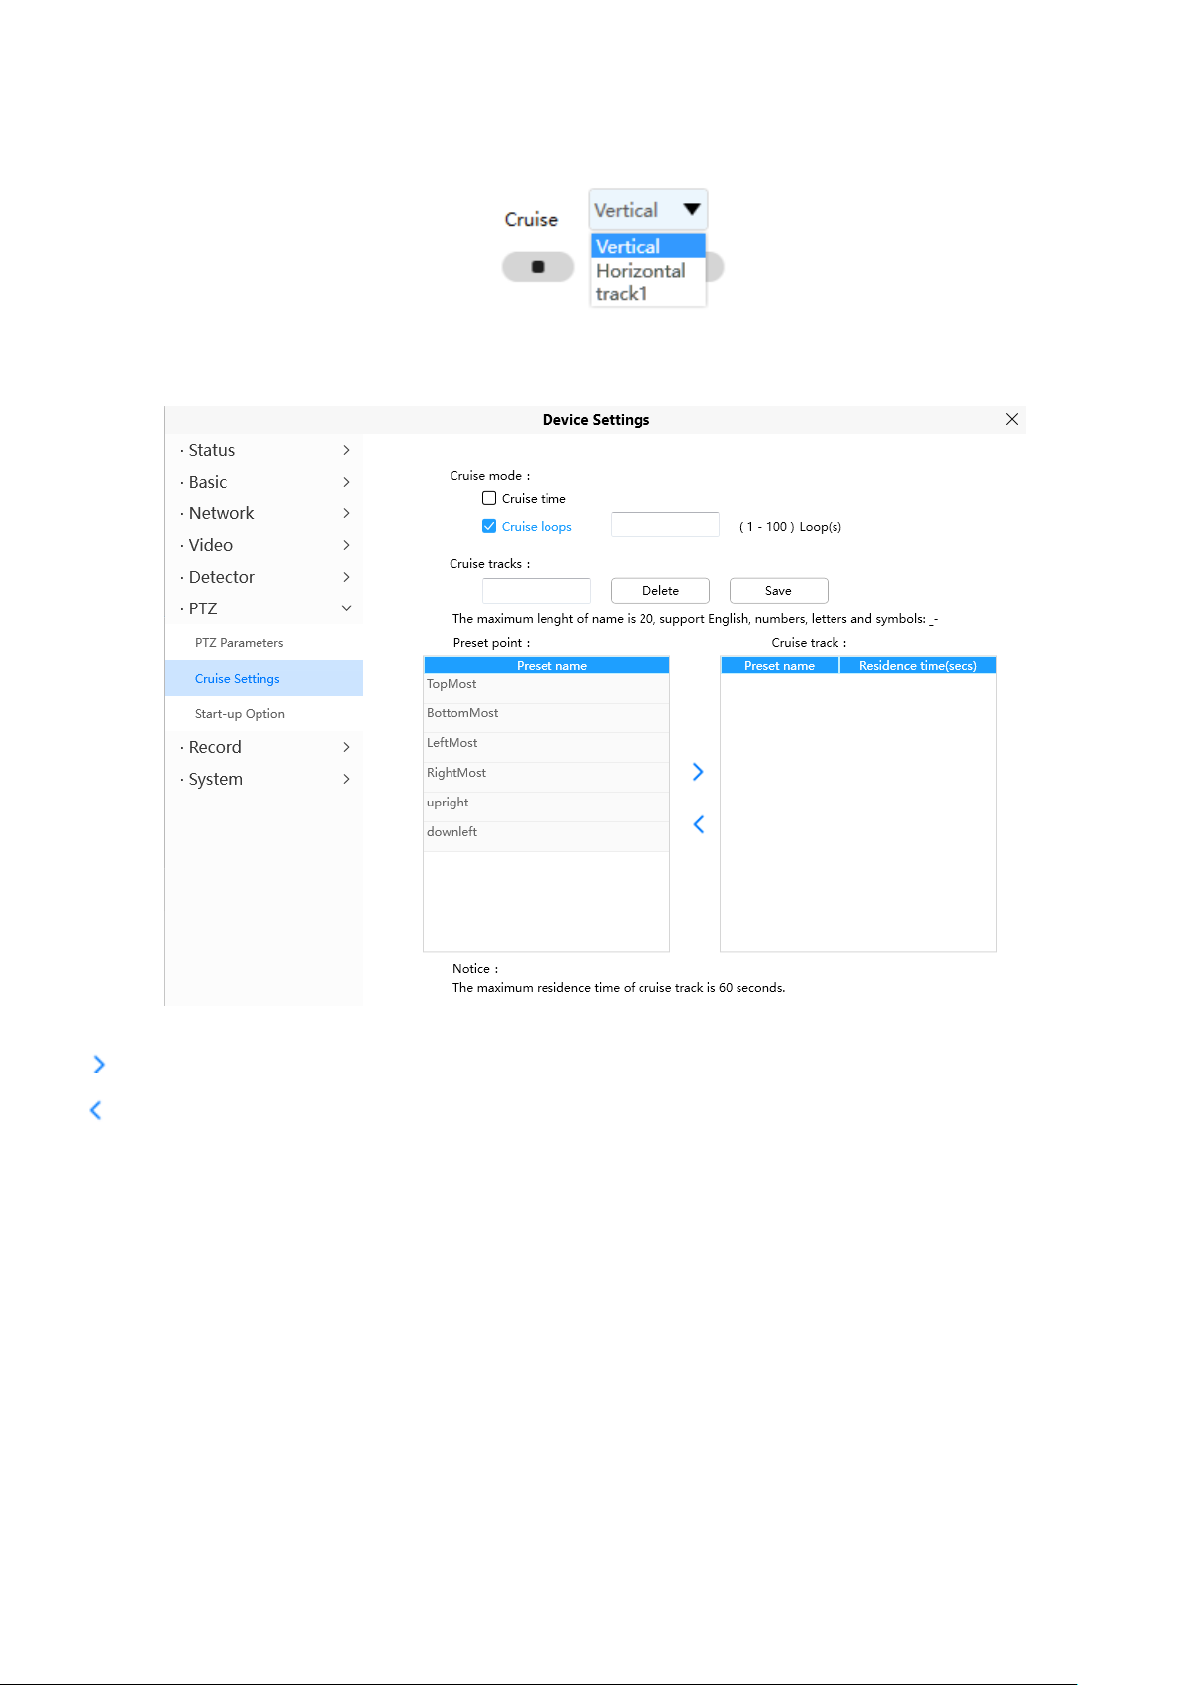This screenshot has width=1192, height=1685.
Task: Click Preset name header in Preset point list
Action: click(x=546, y=665)
